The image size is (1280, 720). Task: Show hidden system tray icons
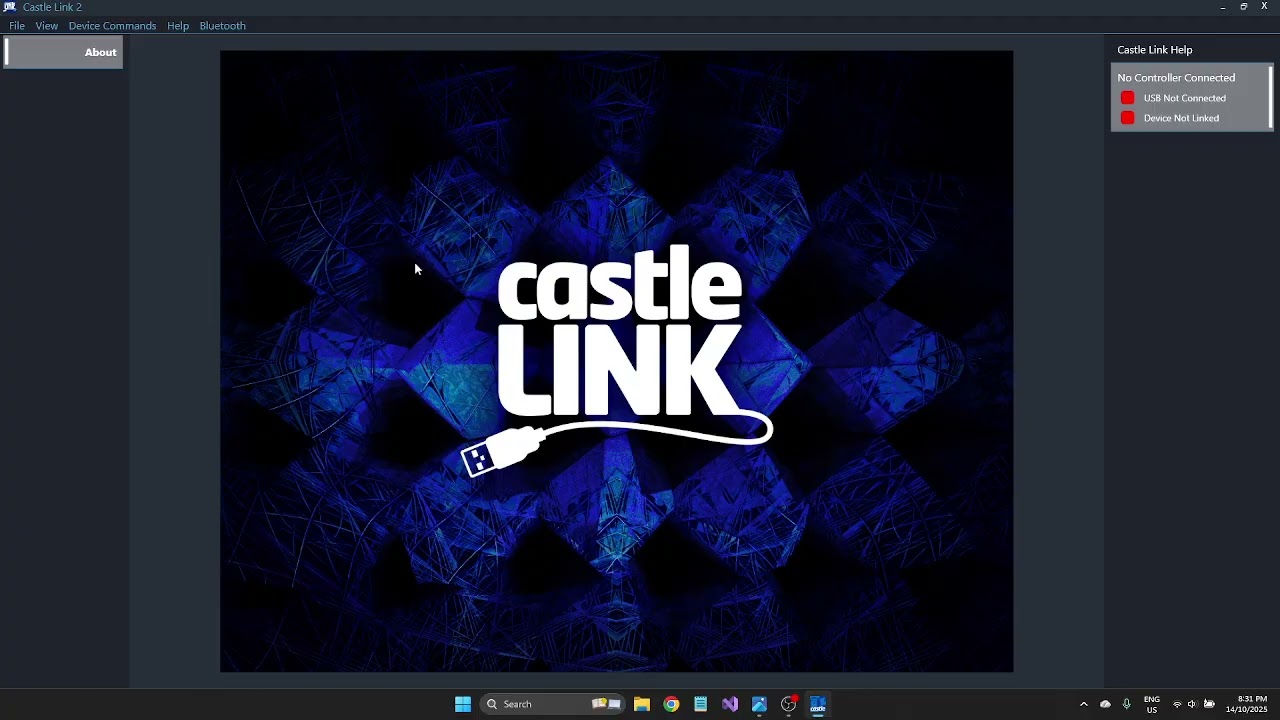[x=1083, y=704]
